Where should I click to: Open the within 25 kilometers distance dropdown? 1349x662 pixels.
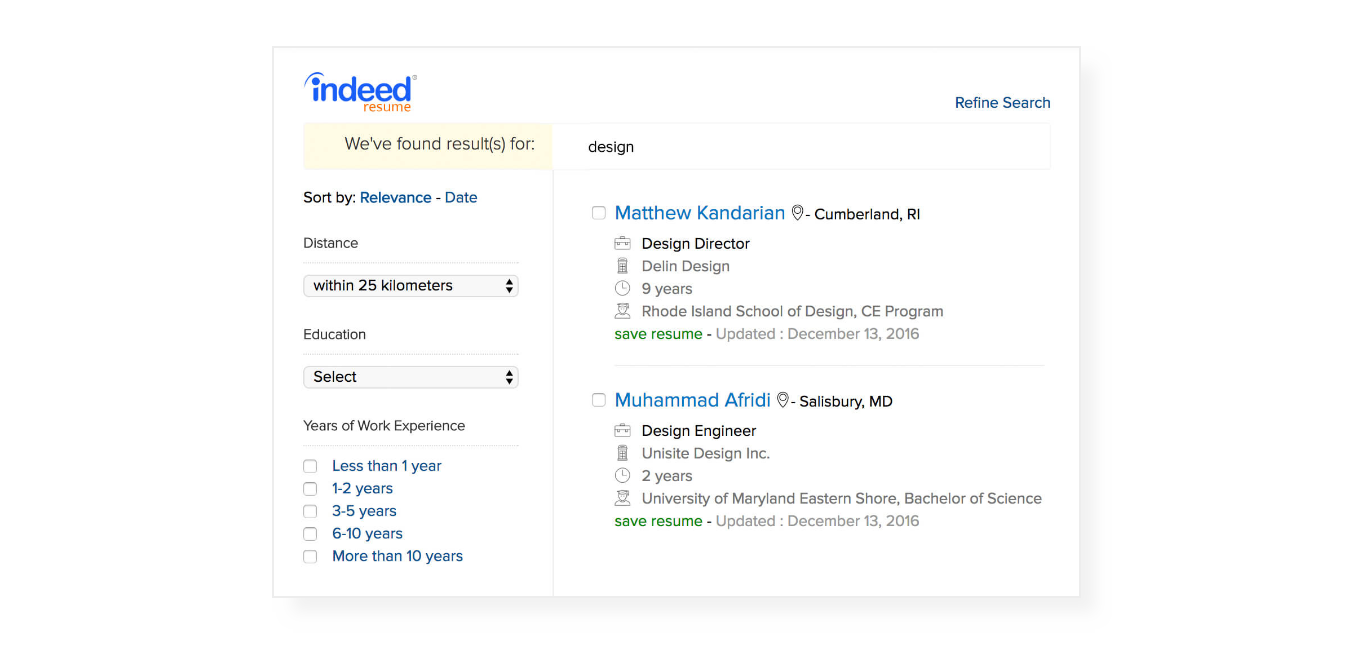click(411, 286)
